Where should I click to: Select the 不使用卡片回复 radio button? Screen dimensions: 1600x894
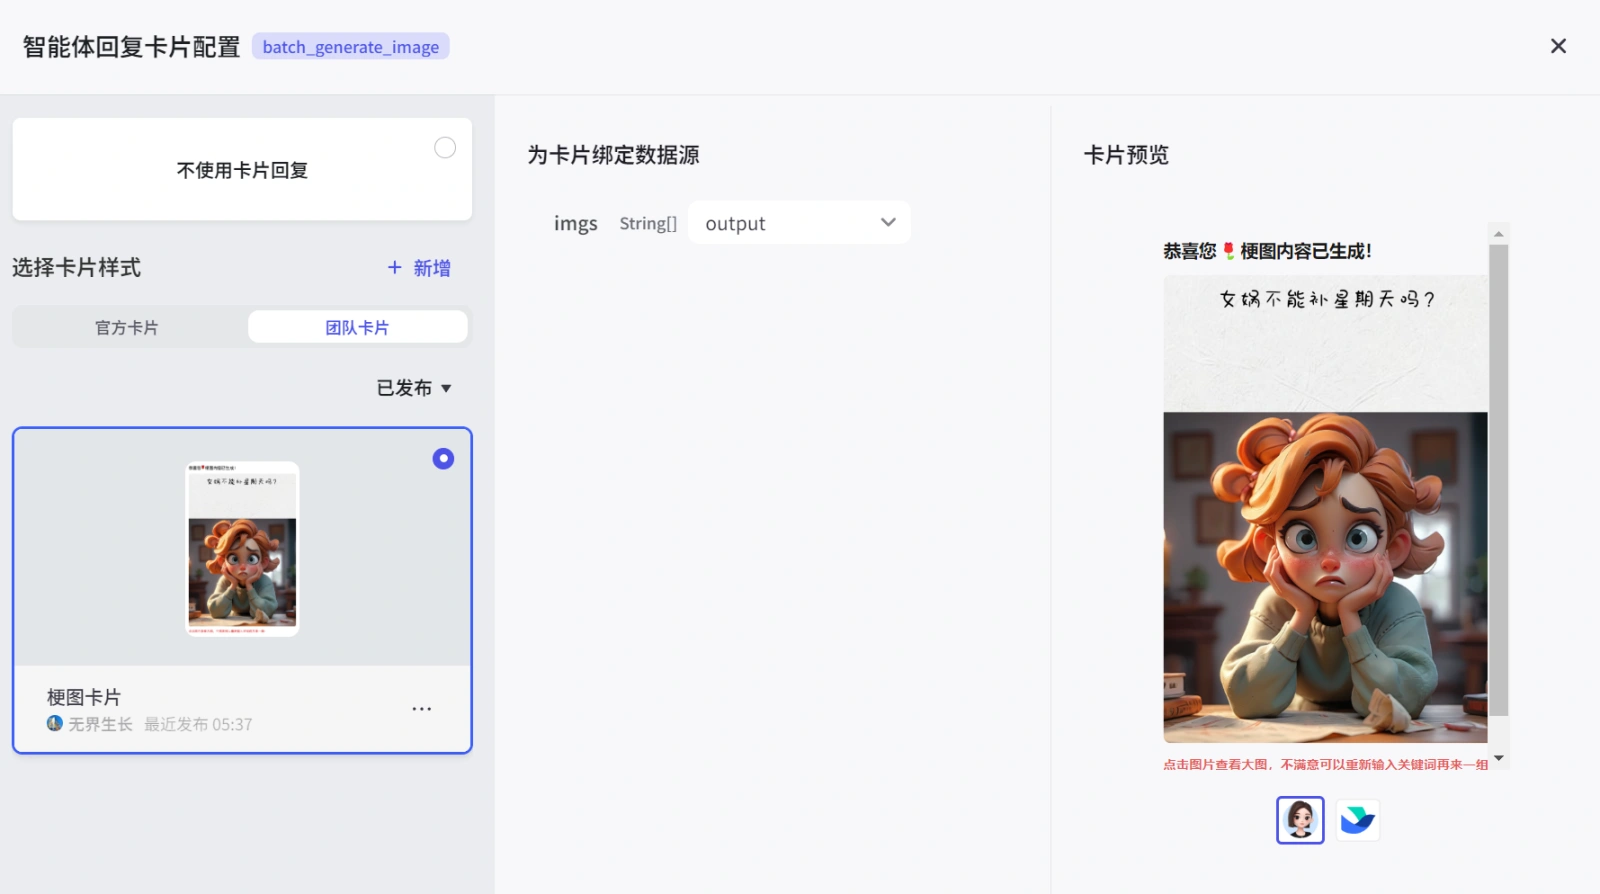coord(445,148)
